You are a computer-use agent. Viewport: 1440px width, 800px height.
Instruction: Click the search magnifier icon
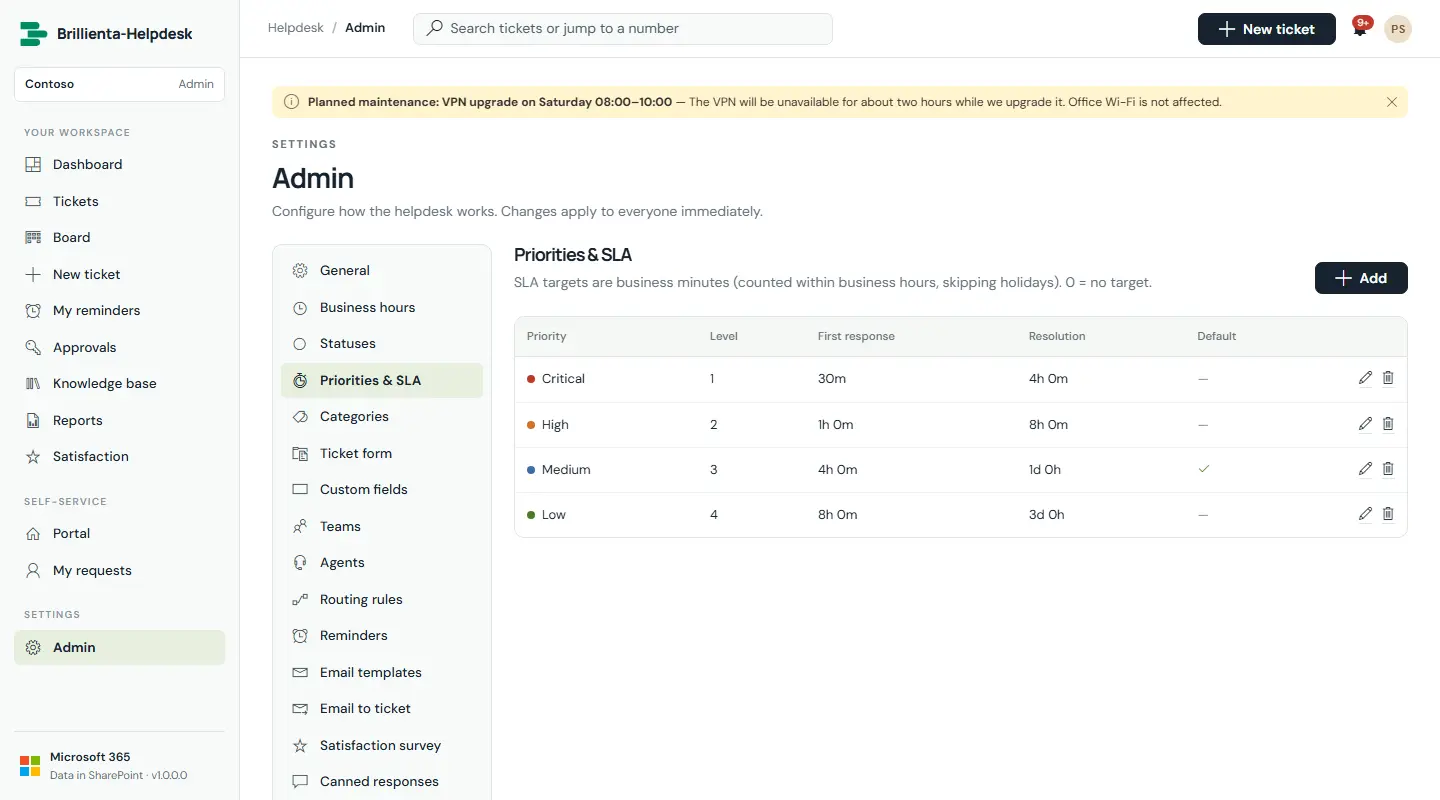coord(434,28)
